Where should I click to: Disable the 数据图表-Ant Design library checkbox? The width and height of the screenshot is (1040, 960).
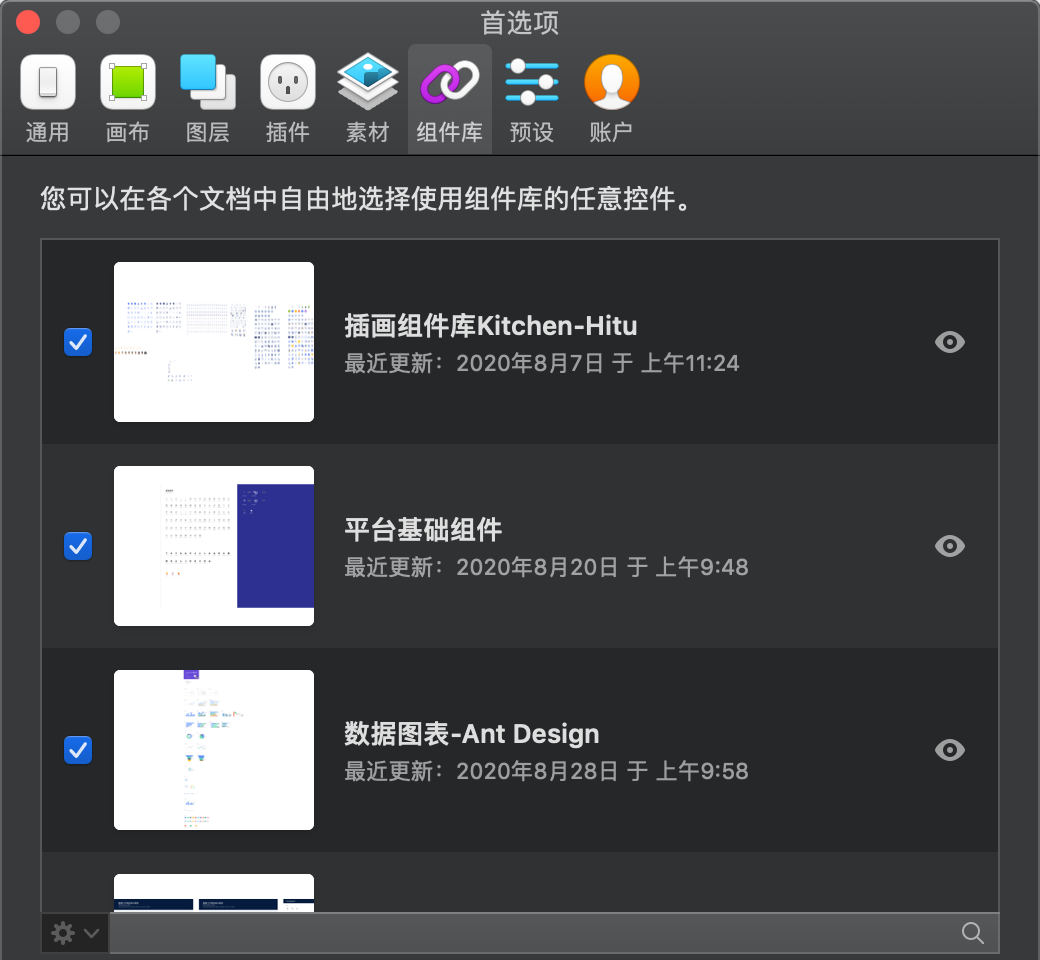78,750
